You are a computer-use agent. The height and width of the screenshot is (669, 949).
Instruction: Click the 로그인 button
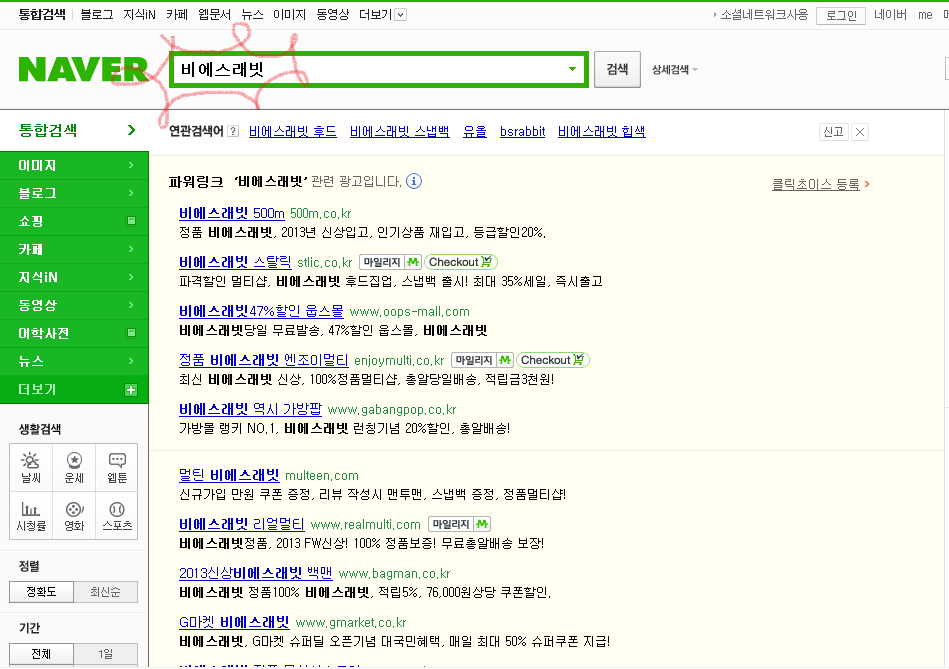point(841,15)
